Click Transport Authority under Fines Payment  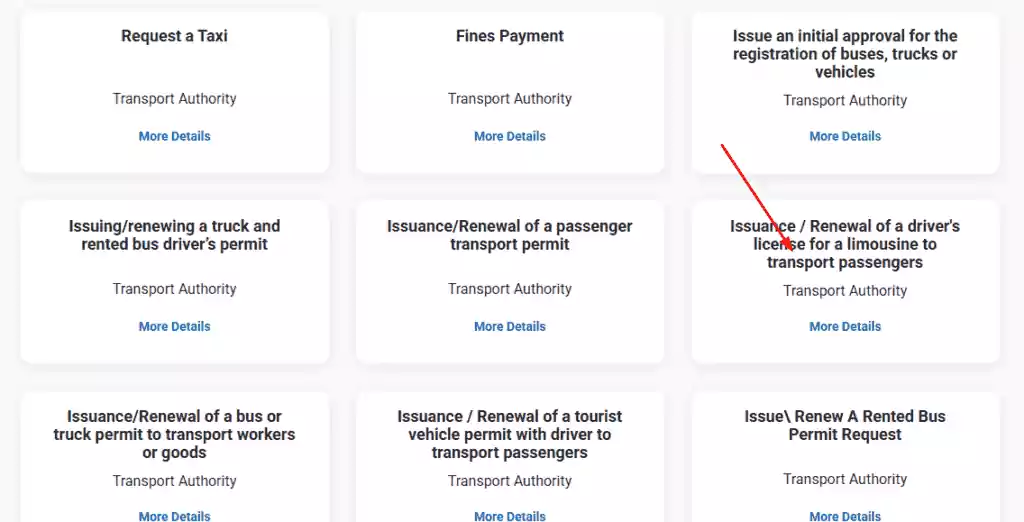tap(509, 99)
